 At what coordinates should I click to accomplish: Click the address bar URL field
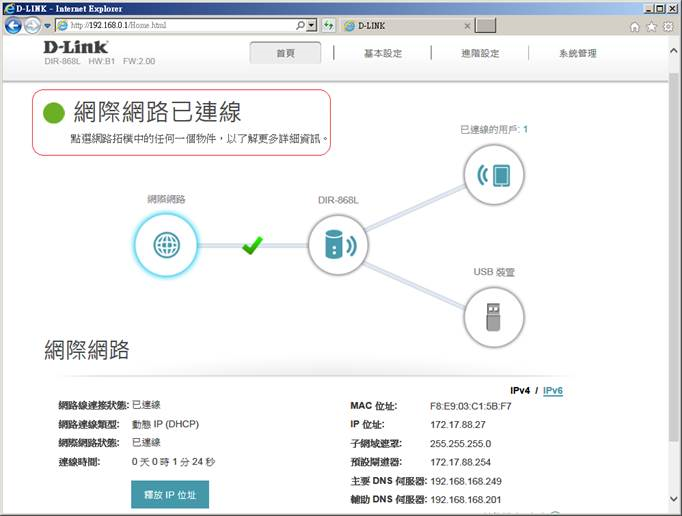pos(180,25)
